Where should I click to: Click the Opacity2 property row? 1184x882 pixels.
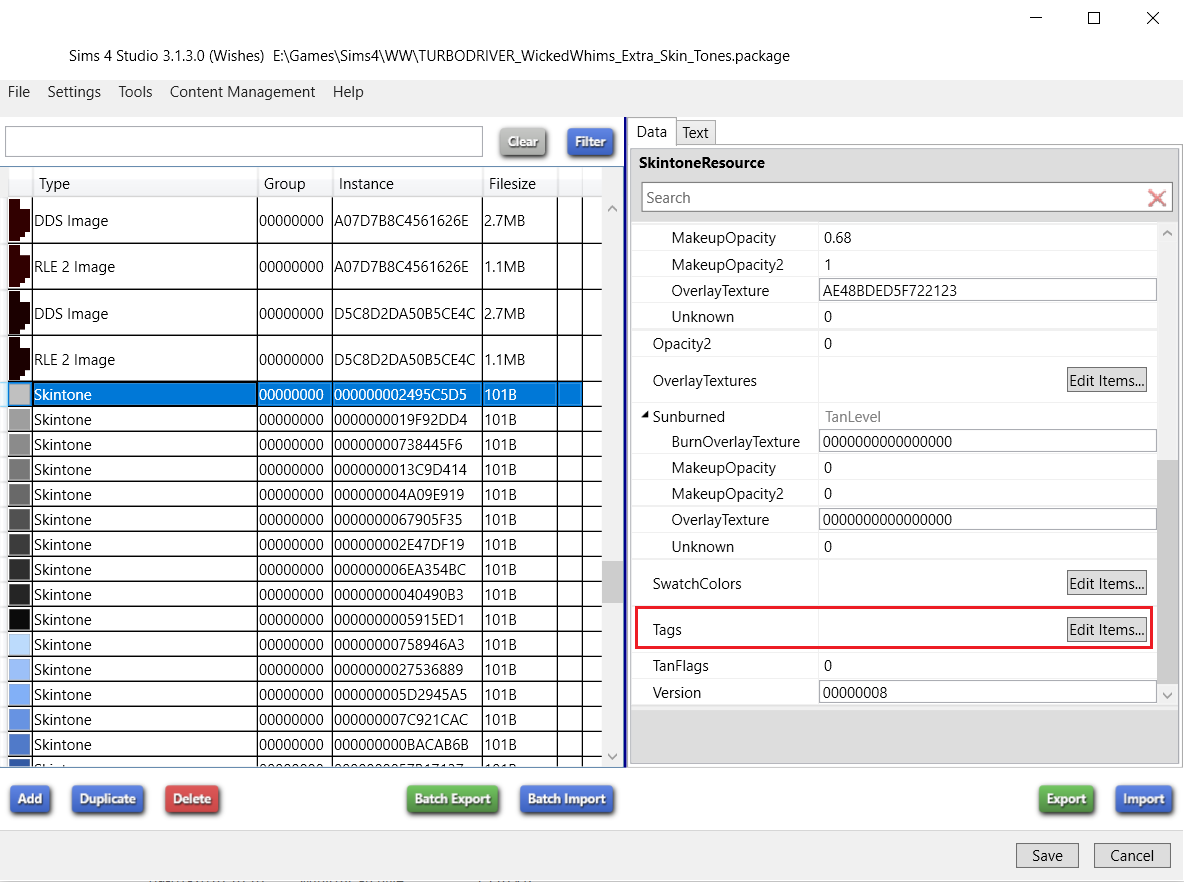coord(894,344)
